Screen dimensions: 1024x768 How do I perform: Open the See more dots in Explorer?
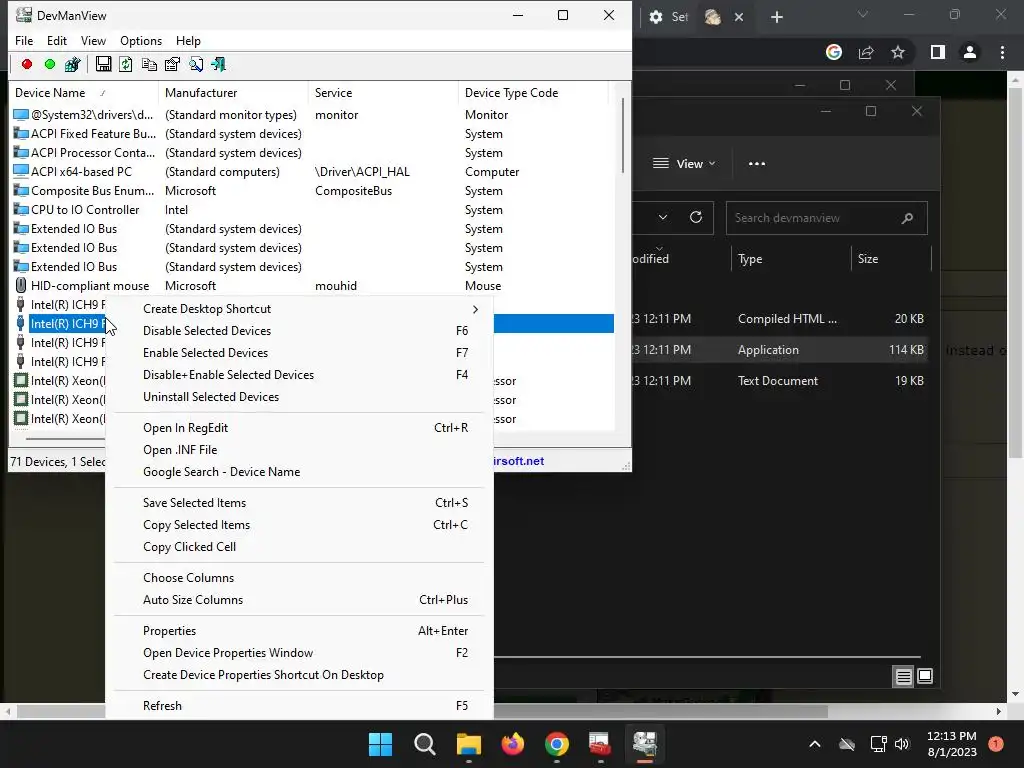(757, 163)
